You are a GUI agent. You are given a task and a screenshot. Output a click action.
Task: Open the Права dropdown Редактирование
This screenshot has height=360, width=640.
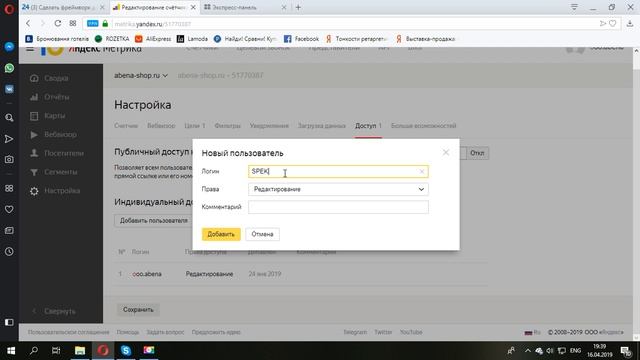point(338,189)
